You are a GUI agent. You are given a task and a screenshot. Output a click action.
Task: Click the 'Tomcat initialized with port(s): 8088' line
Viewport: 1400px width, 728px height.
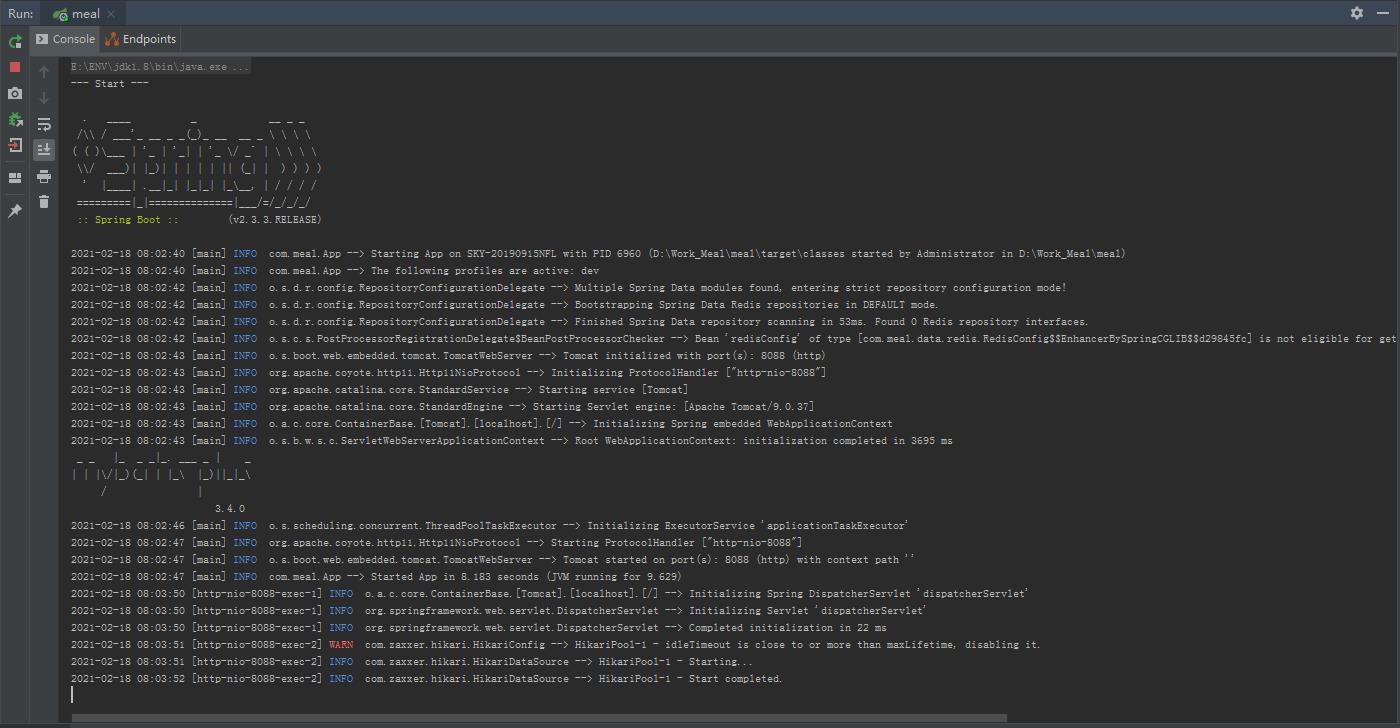[448, 356]
